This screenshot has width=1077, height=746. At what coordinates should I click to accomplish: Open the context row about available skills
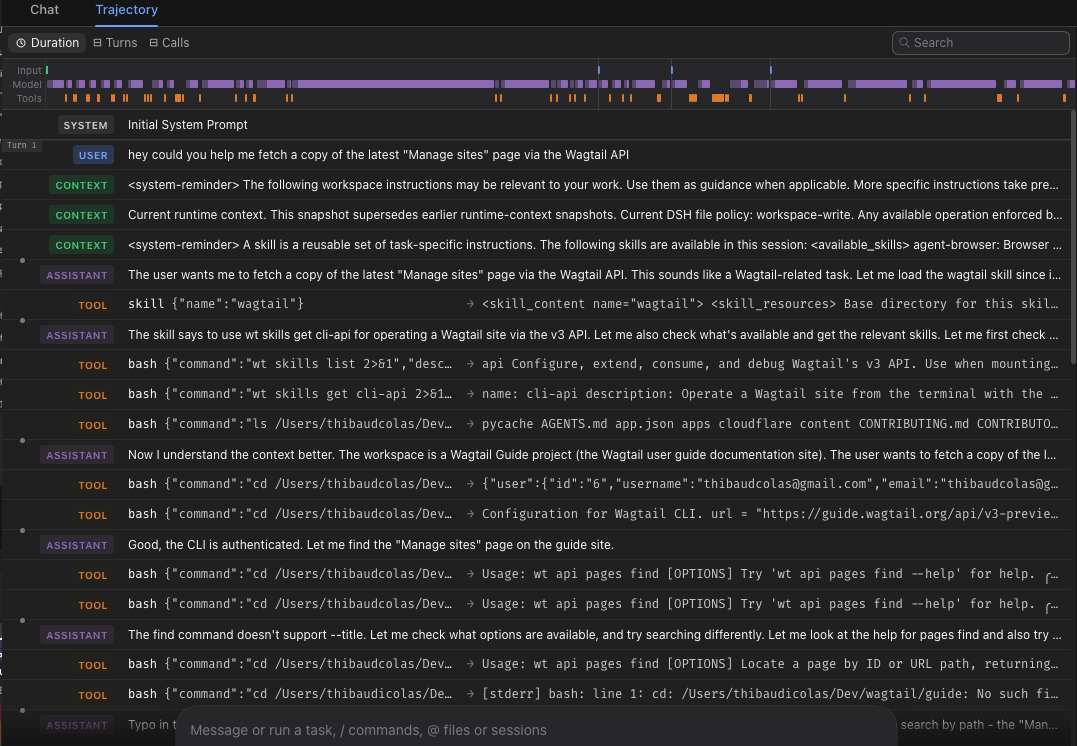point(536,245)
